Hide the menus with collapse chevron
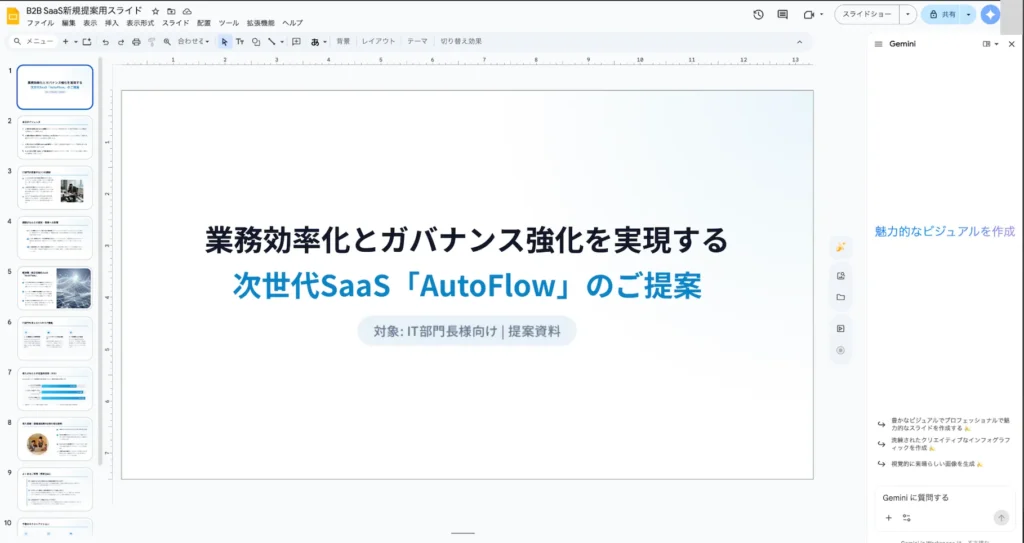1024x543 pixels. 799,42
